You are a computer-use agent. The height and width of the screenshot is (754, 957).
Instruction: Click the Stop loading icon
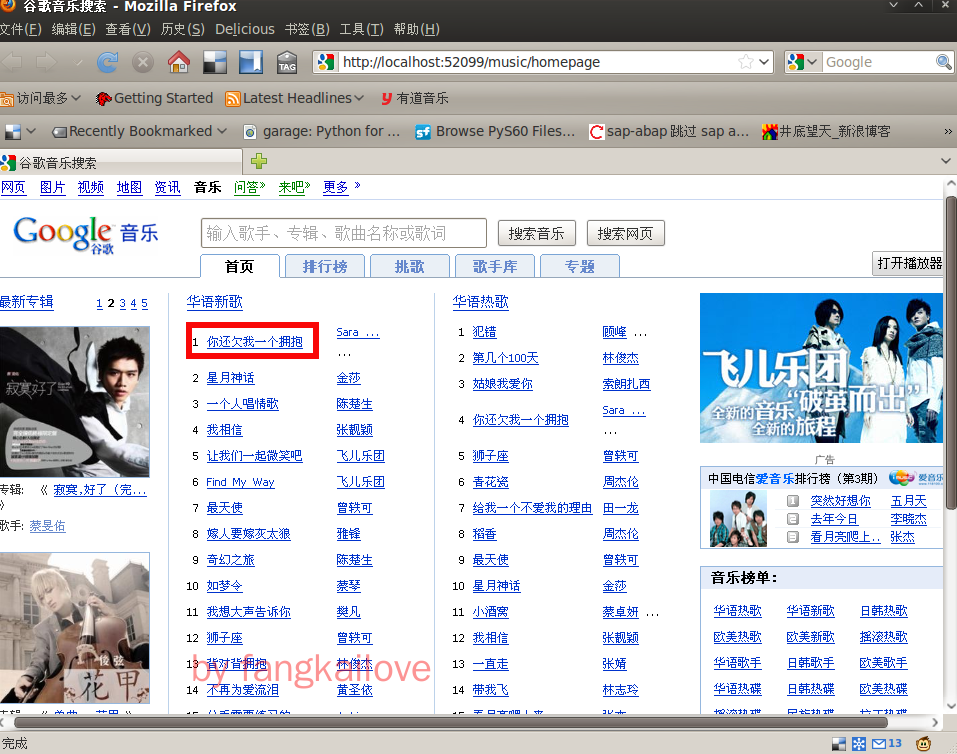pyautogui.click(x=143, y=62)
